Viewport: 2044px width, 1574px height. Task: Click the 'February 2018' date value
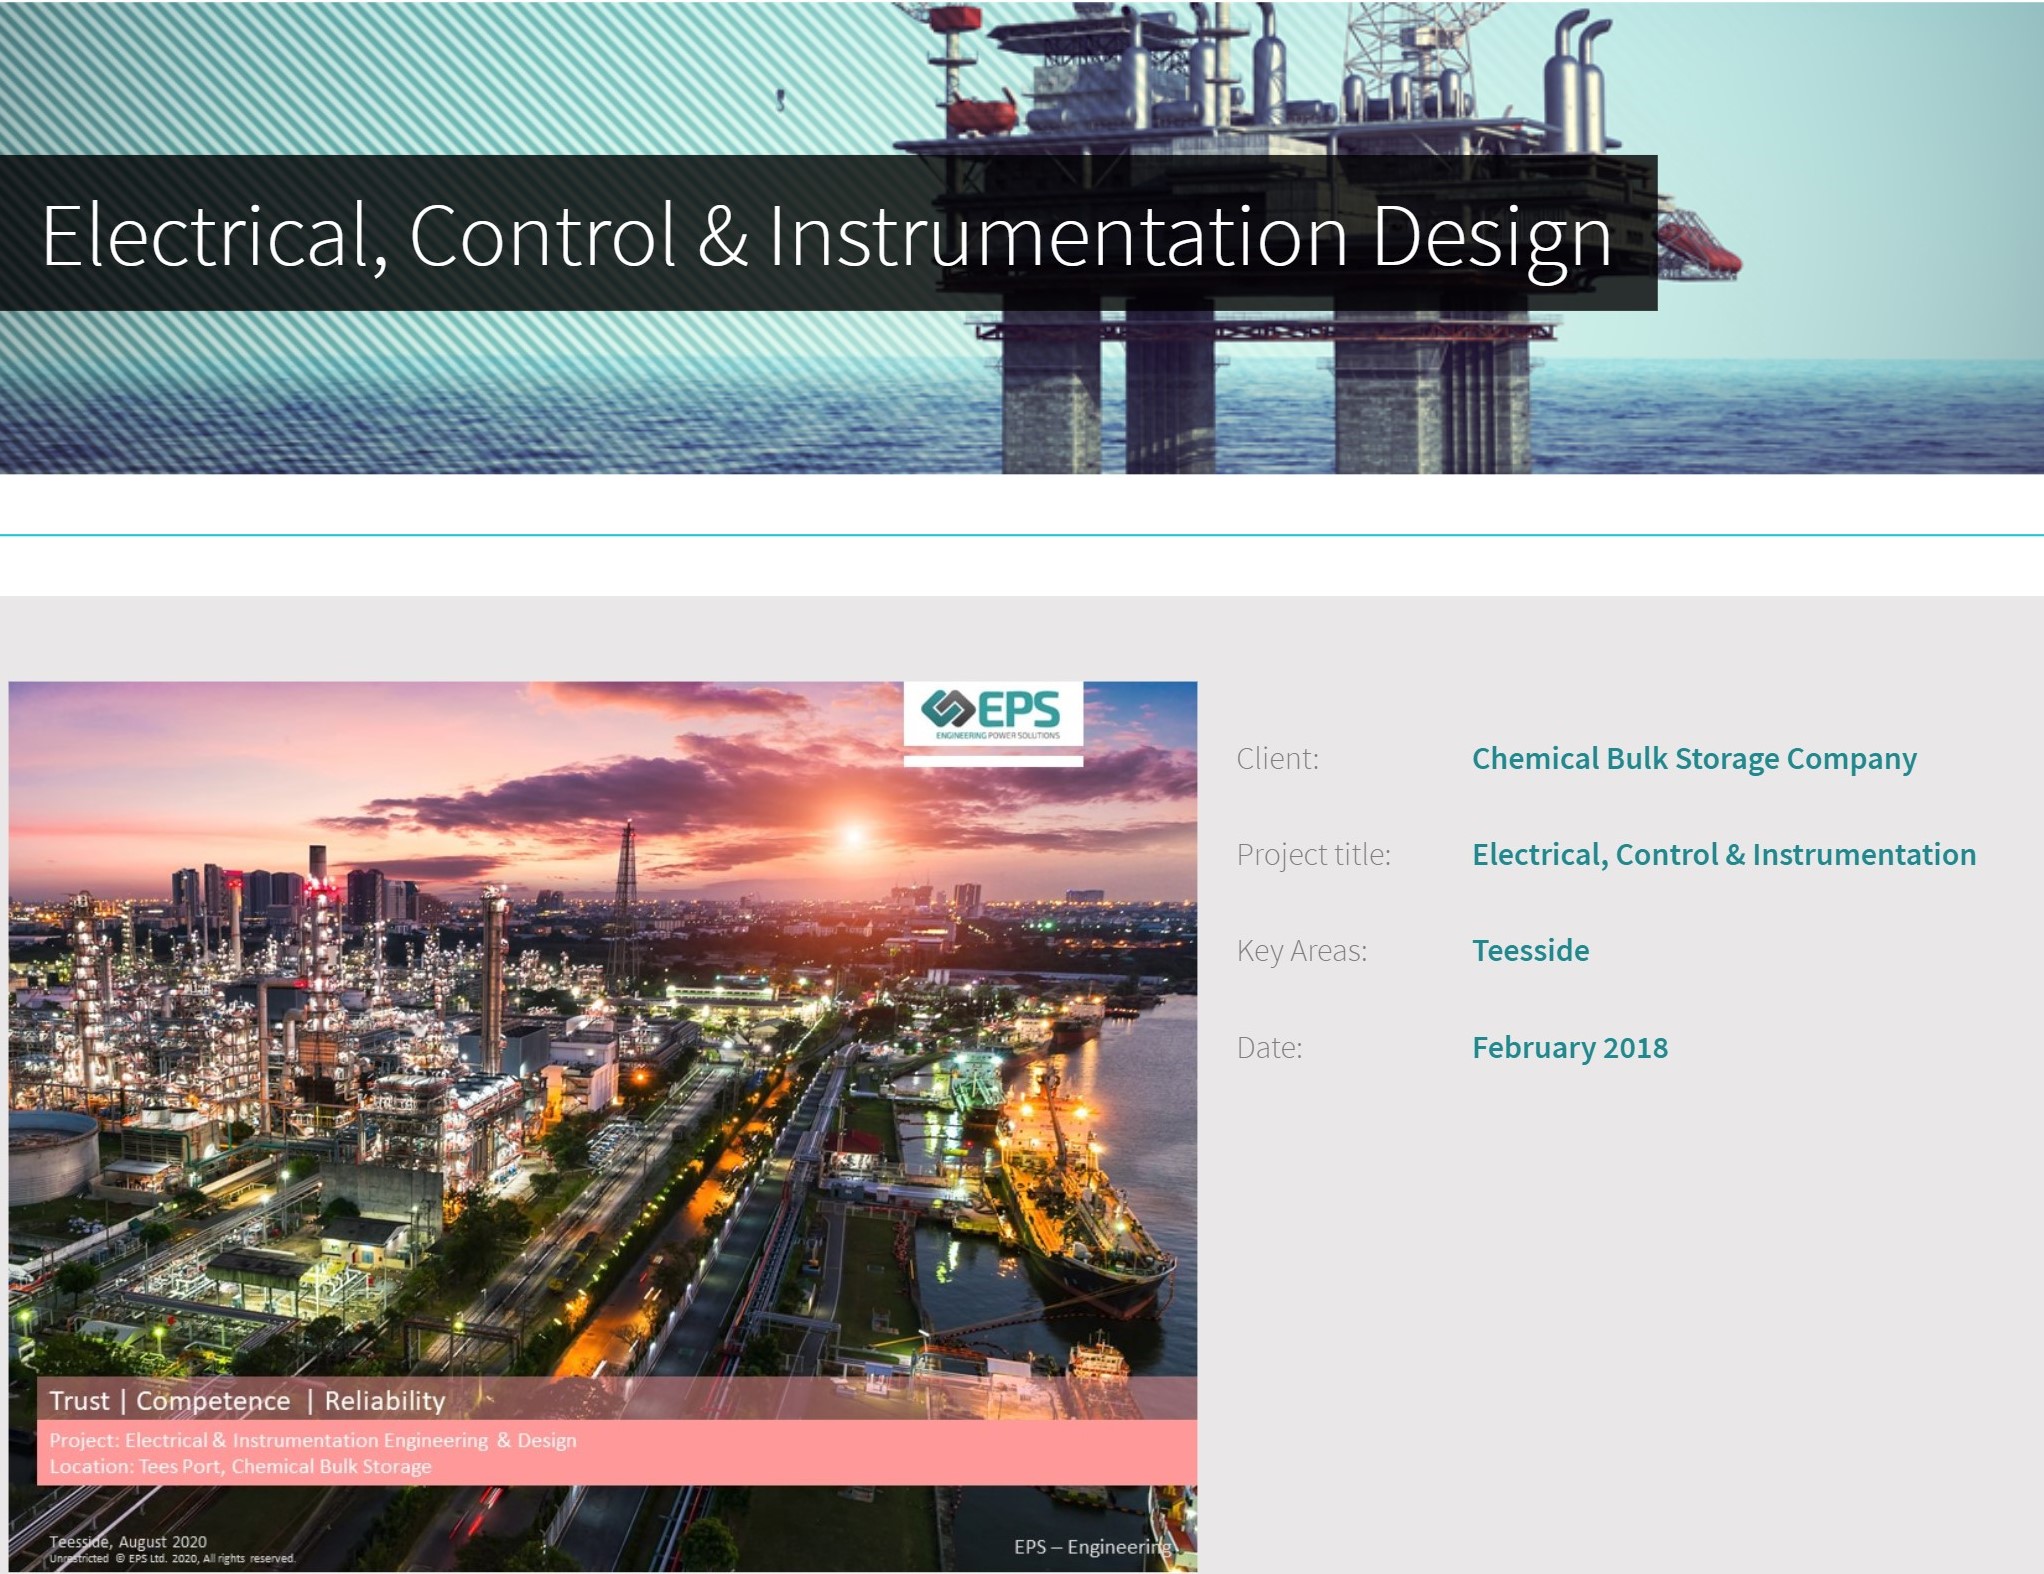click(1568, 1047)
